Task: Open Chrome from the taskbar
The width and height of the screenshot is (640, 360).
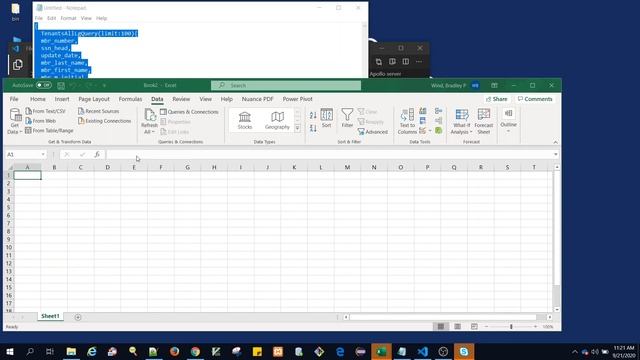Action: [x=195, y=351]
